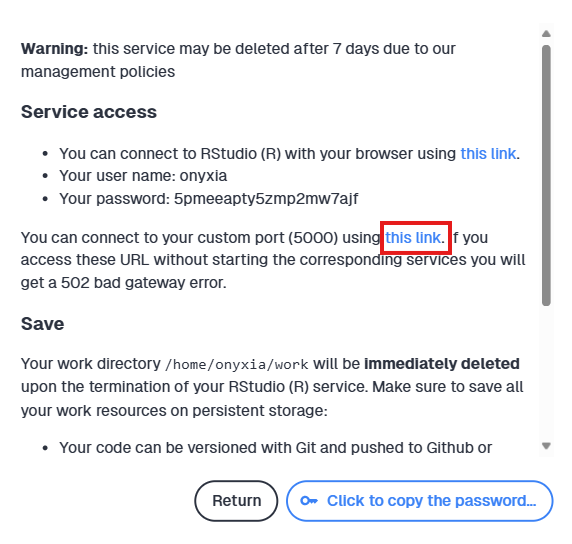Click the Git and Github bullet line
The height and width of the screenshot is (544, 572).
[x=275, y=448]
